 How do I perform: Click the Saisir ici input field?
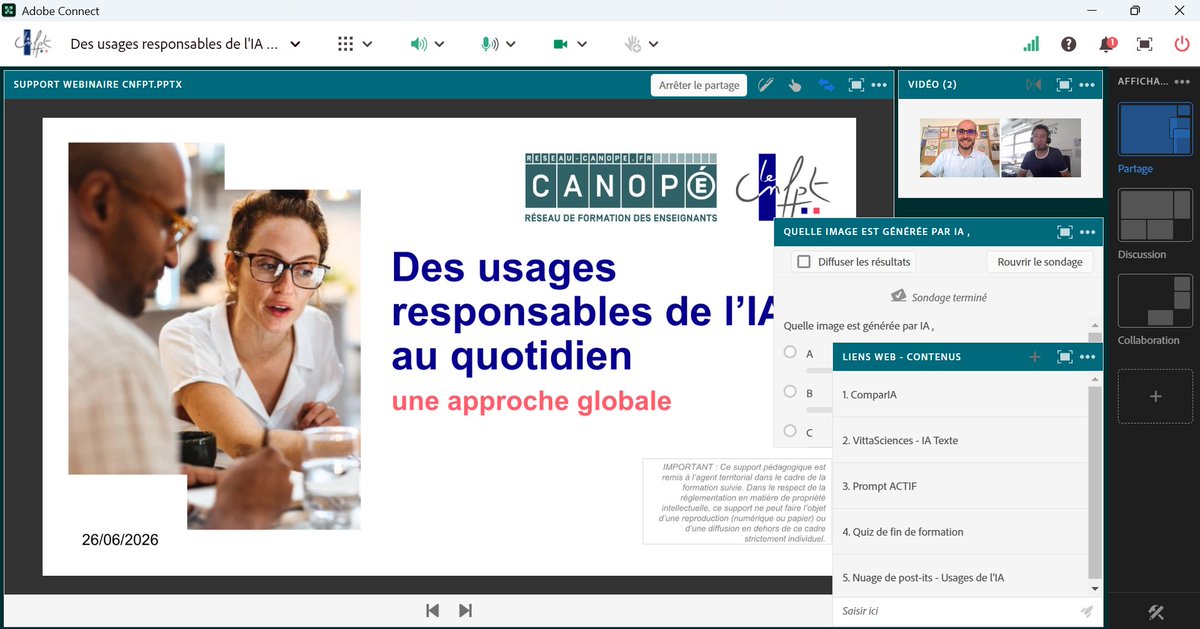950,610
